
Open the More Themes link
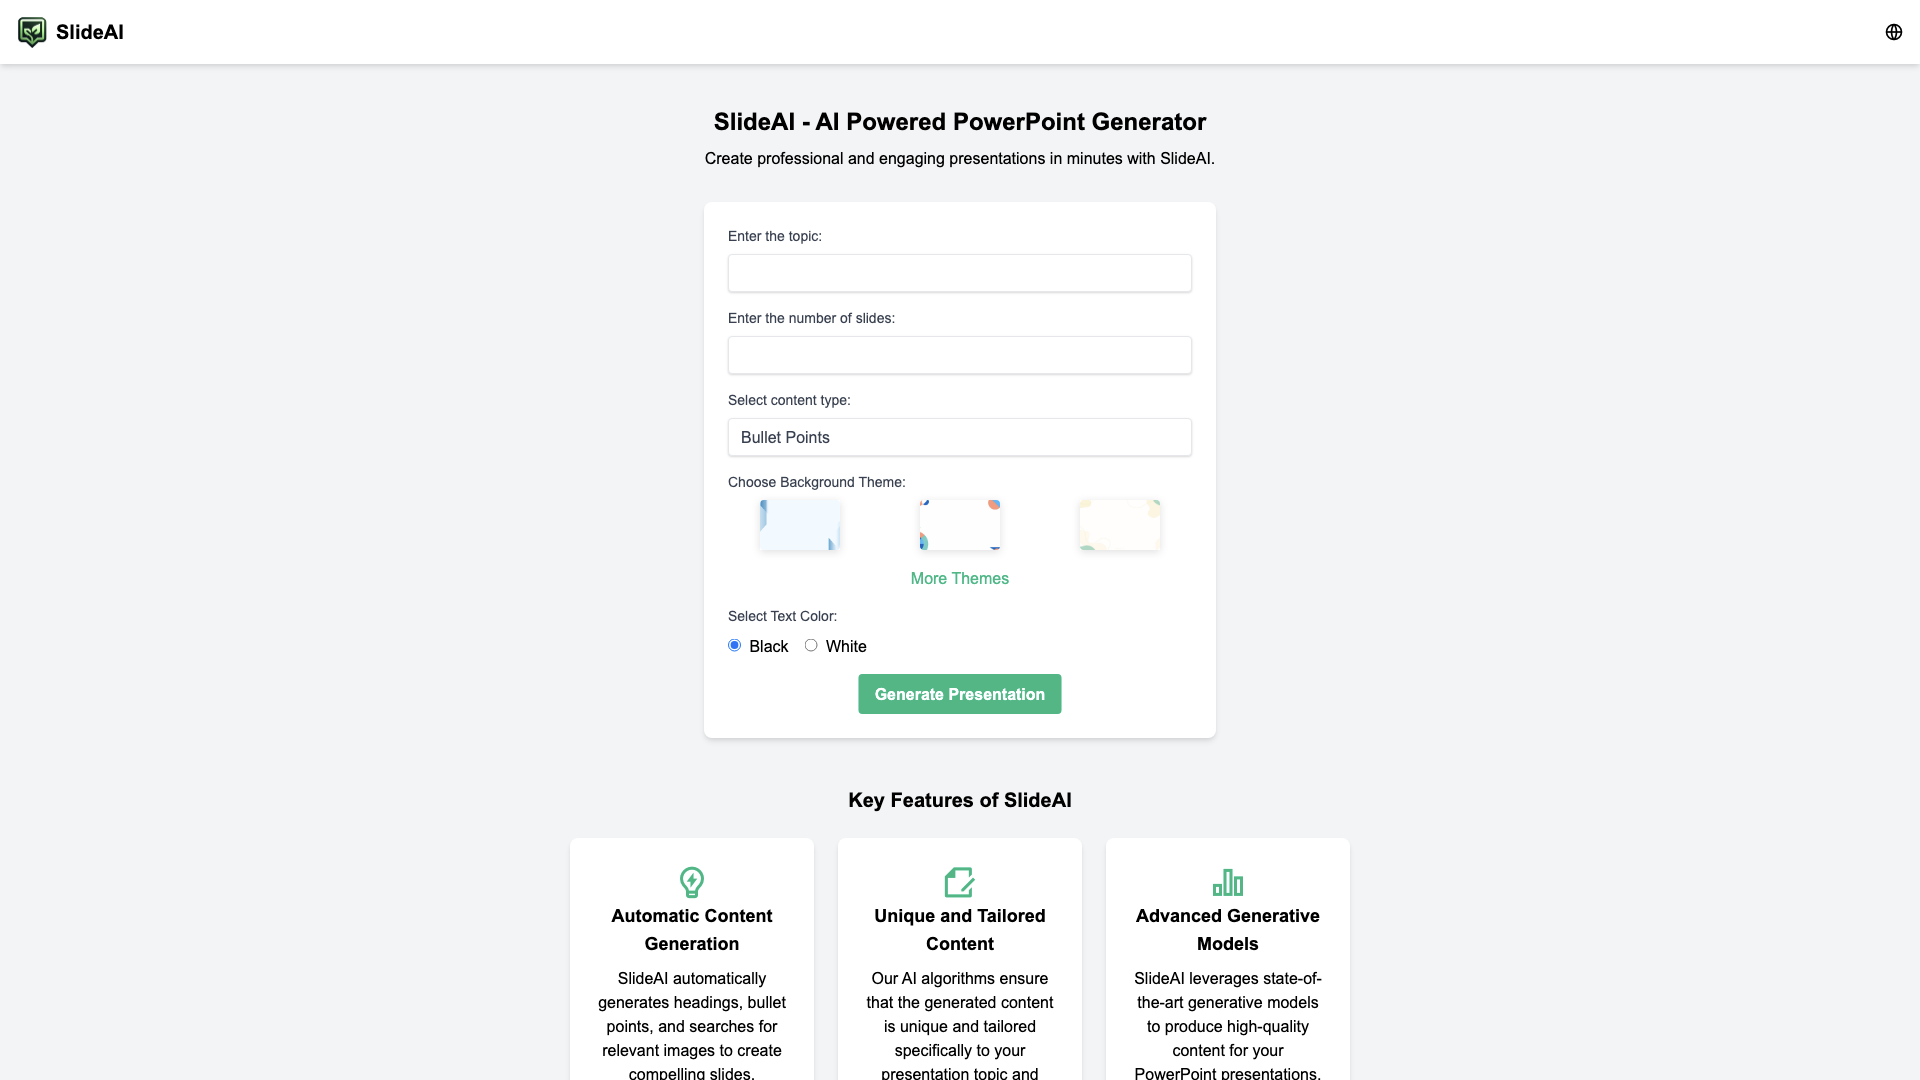(x=960, y=579)
